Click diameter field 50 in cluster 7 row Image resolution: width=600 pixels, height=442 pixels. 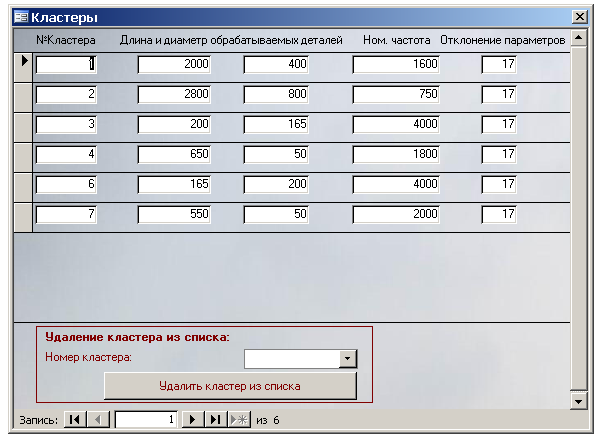tap(276, 214)
